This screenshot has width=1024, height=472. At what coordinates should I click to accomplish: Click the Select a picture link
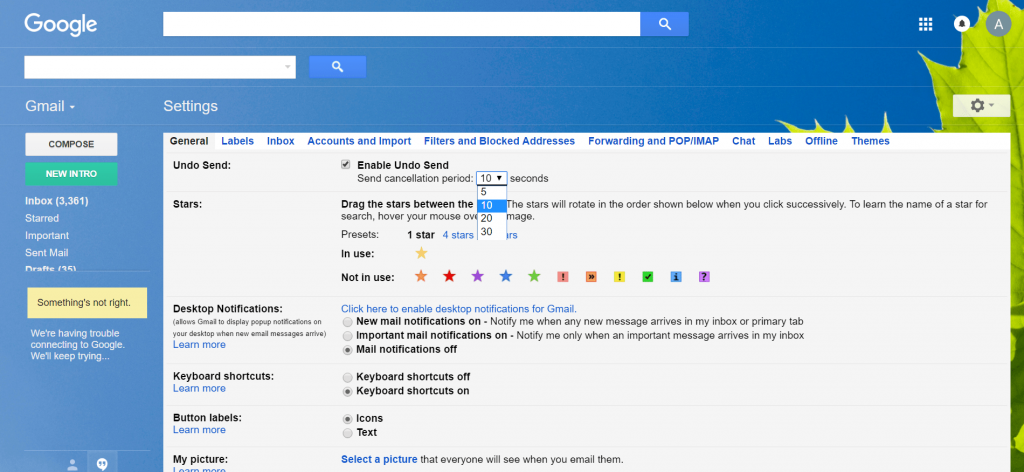click(379, 460)
